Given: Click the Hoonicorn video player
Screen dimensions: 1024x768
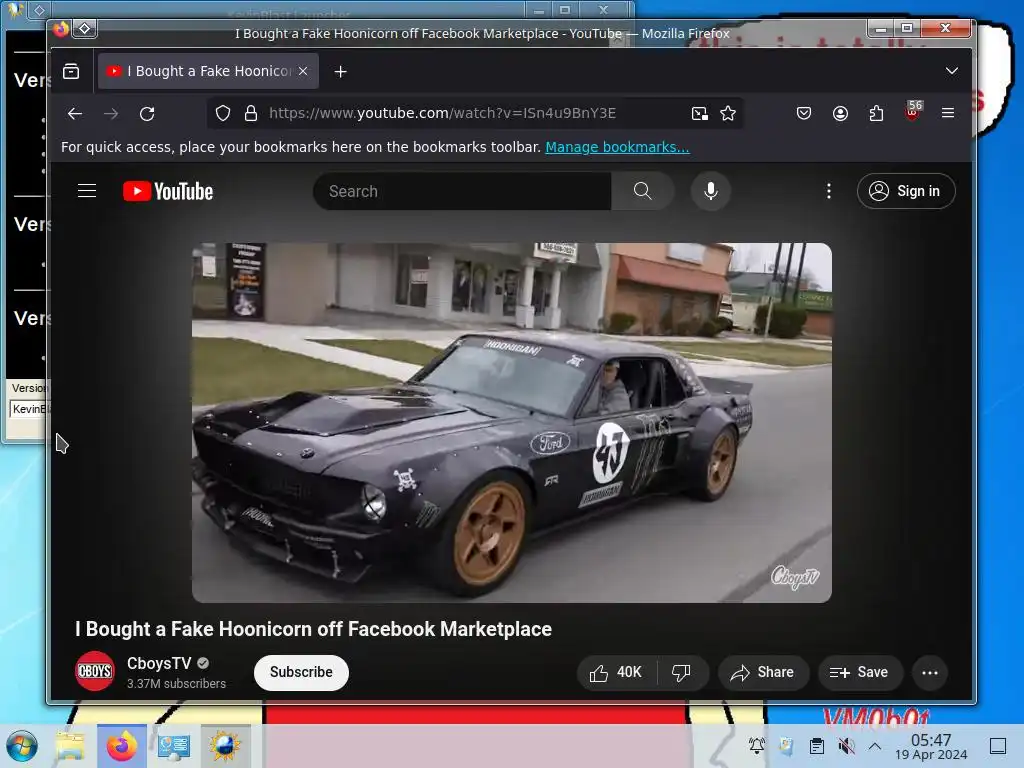Looking at the screenshot, I should click(x=511, y=423).
